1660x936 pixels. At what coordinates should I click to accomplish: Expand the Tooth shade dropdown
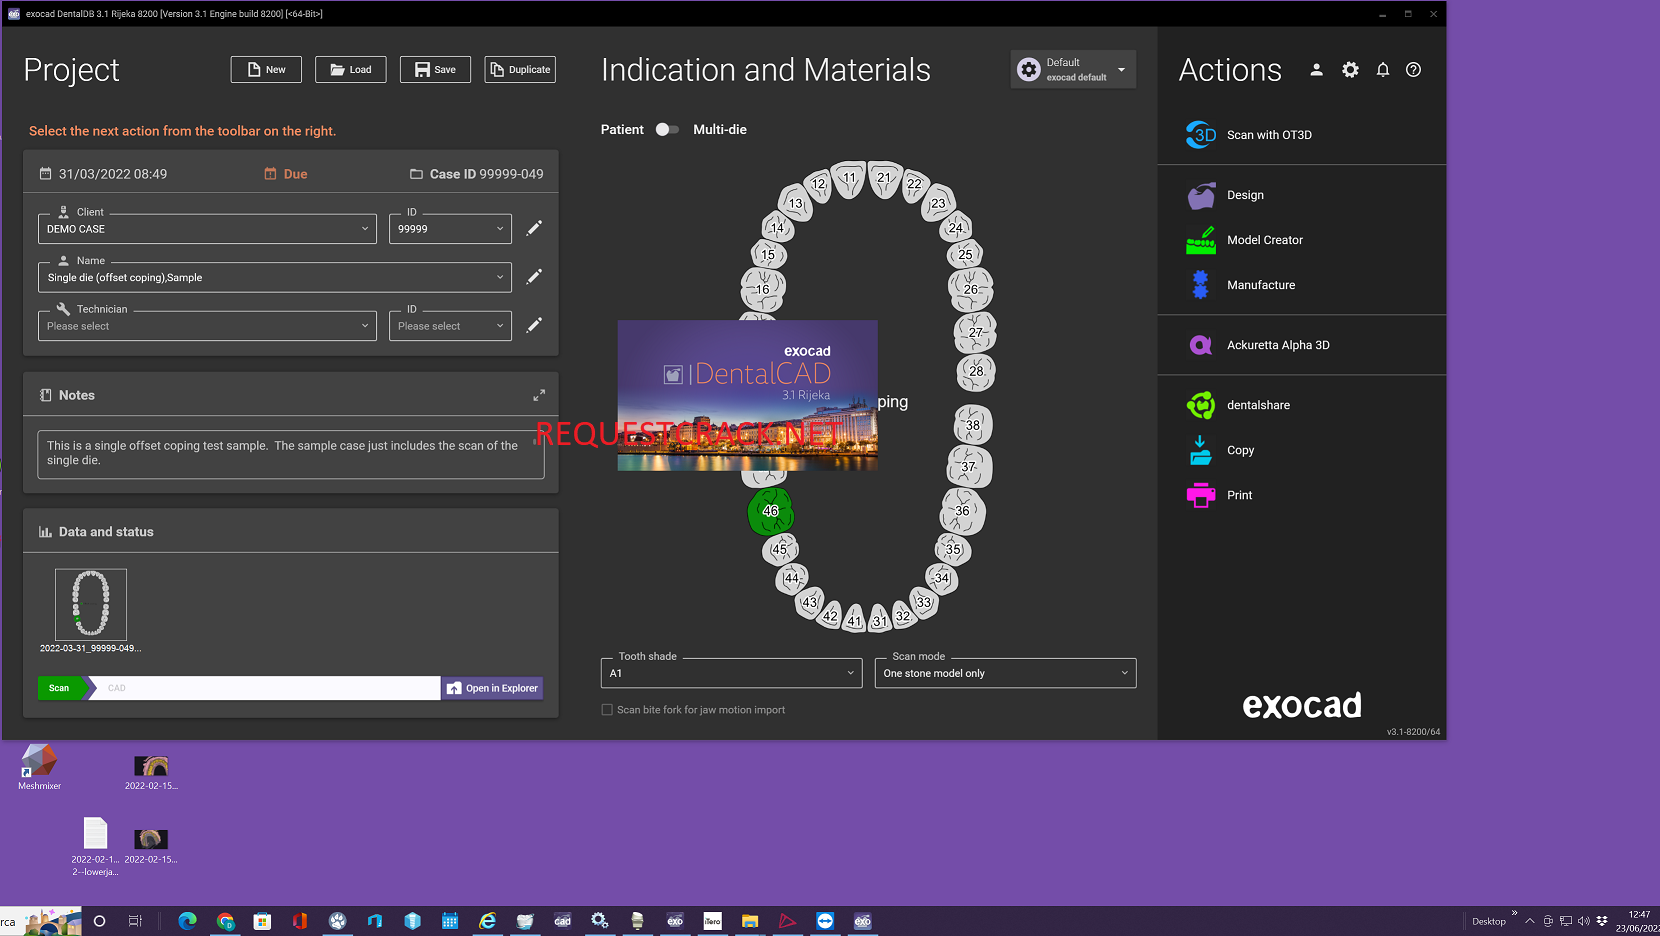(731, 673)
